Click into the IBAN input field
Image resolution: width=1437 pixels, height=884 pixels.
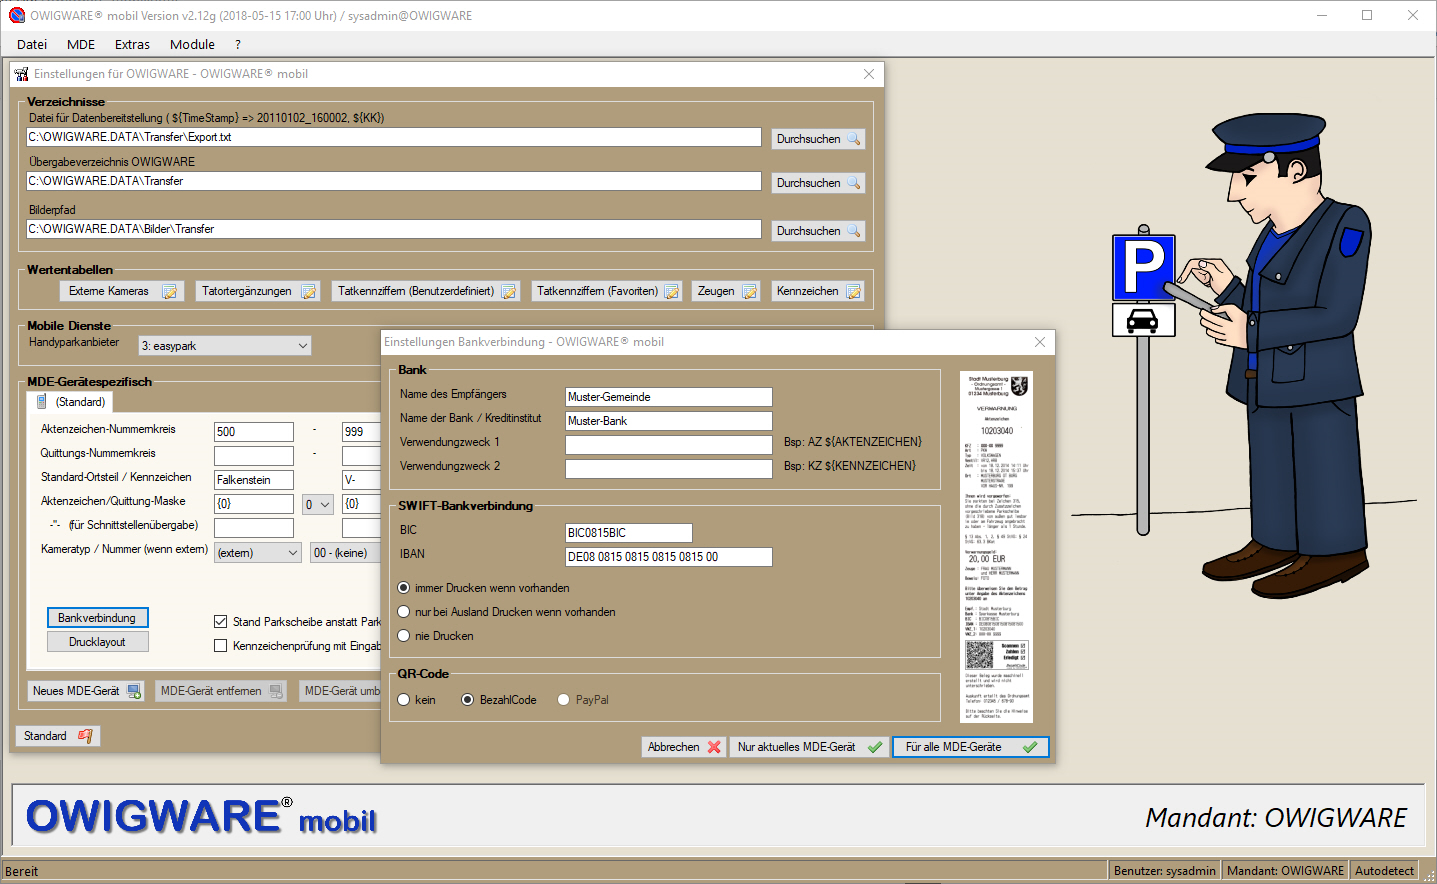(x=668, y=557)
